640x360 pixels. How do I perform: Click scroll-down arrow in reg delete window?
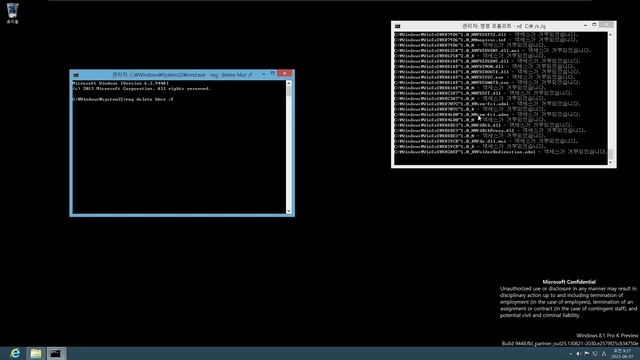click(x=289, y=211)
